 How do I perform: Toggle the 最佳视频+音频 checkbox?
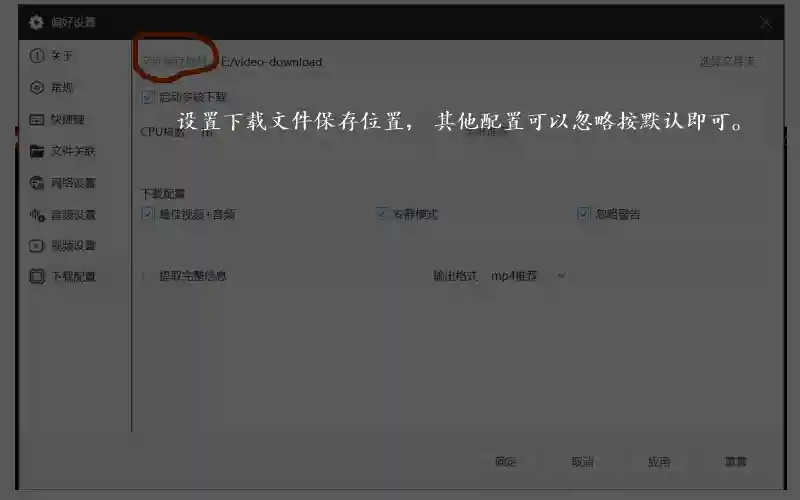click(x=147, y=214)
